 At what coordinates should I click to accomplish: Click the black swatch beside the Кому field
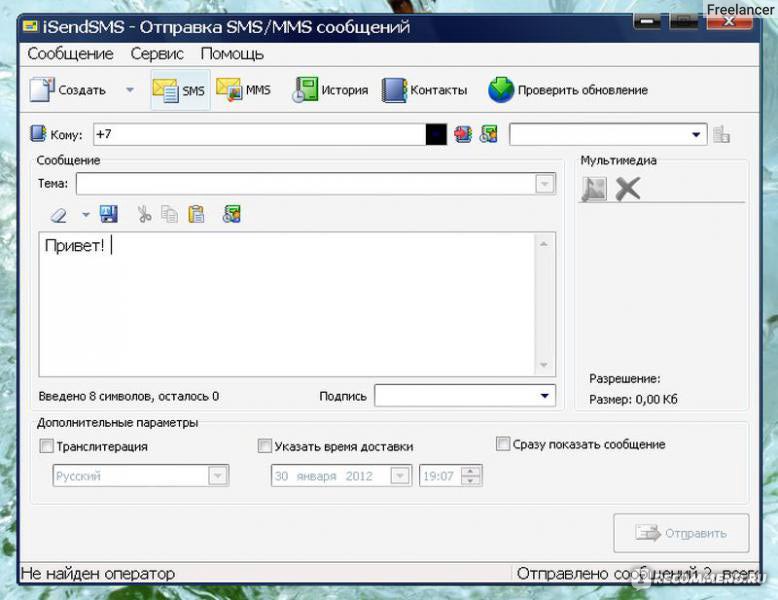point(436,134)
